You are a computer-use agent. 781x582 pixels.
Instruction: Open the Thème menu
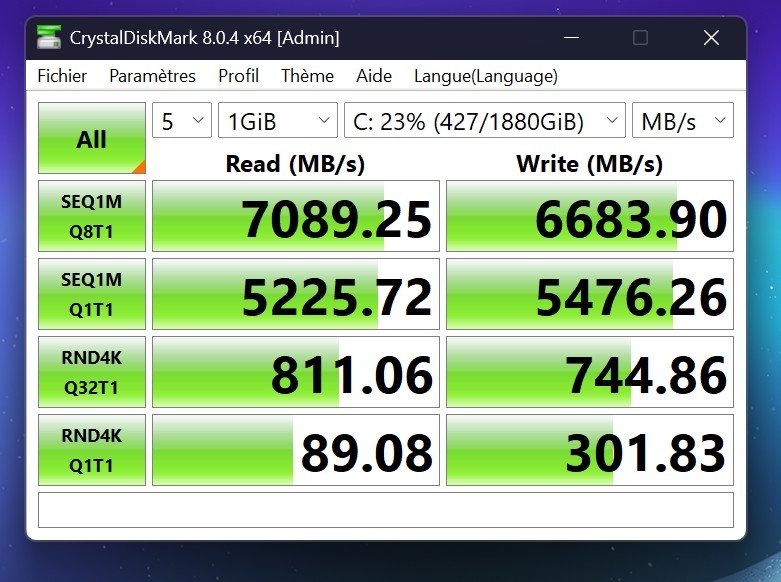point(307,76)
